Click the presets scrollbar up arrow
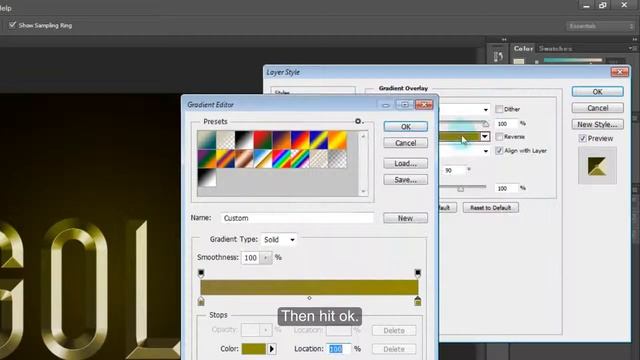Screen dimensions: 640x360 click(363, 136)
